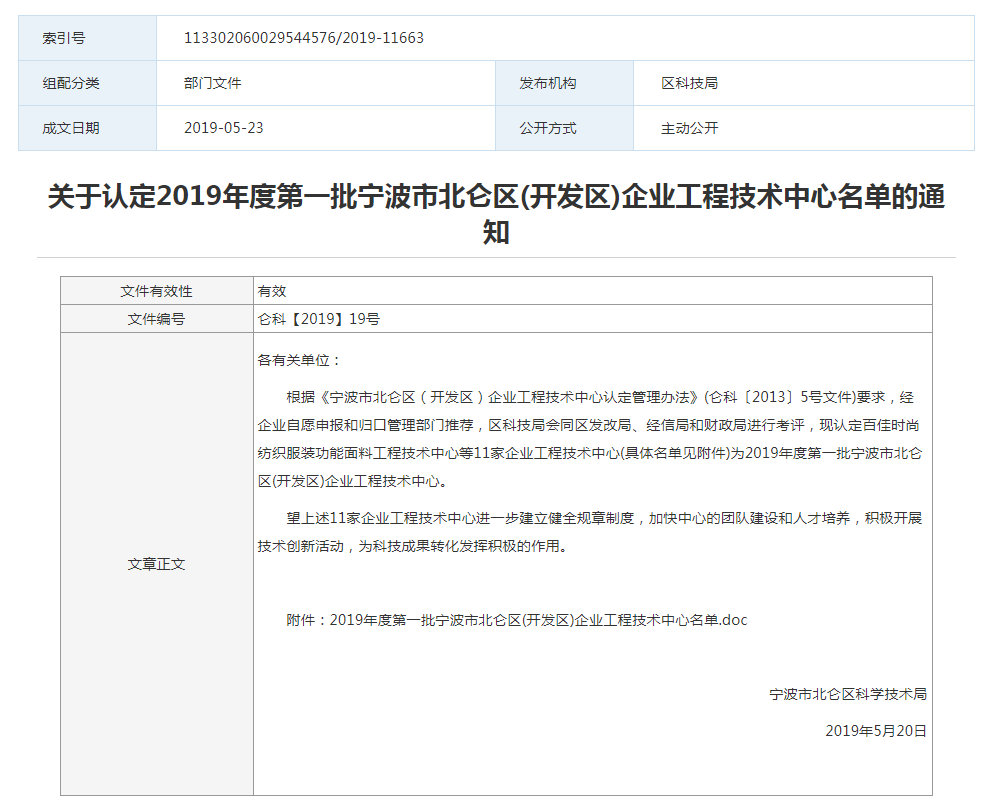Click the 索引号 label cell
Viewport: 989px width, 807px height.
coord(64,38)
